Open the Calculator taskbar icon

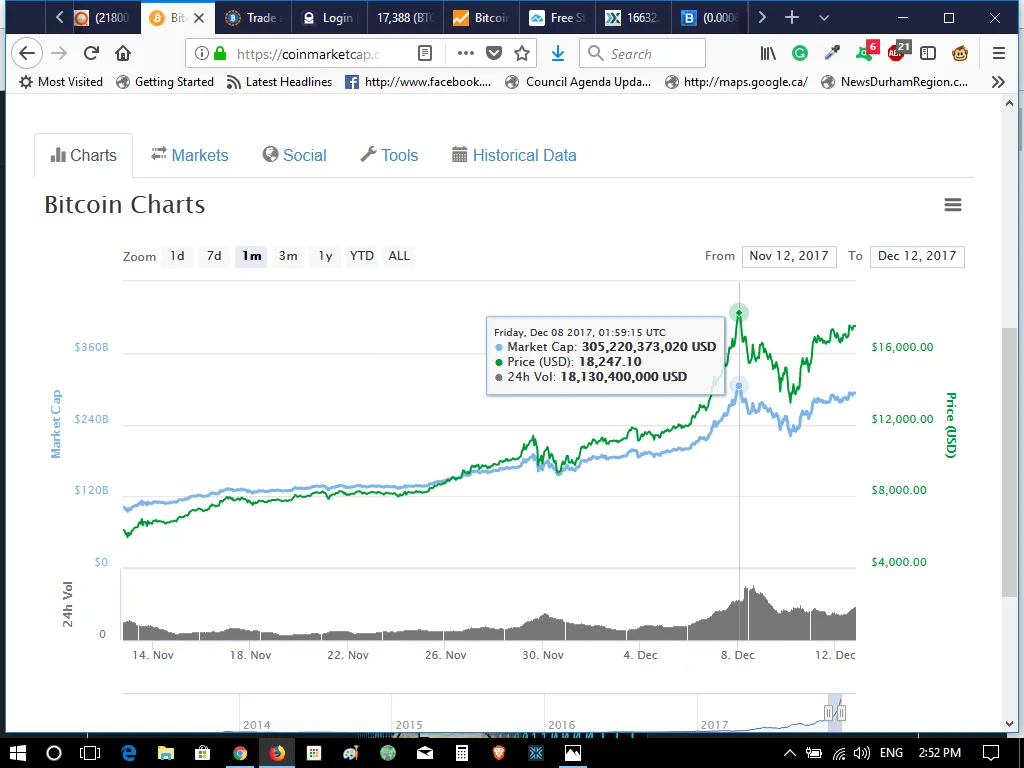pyautogui.click(x=462, y=753)
